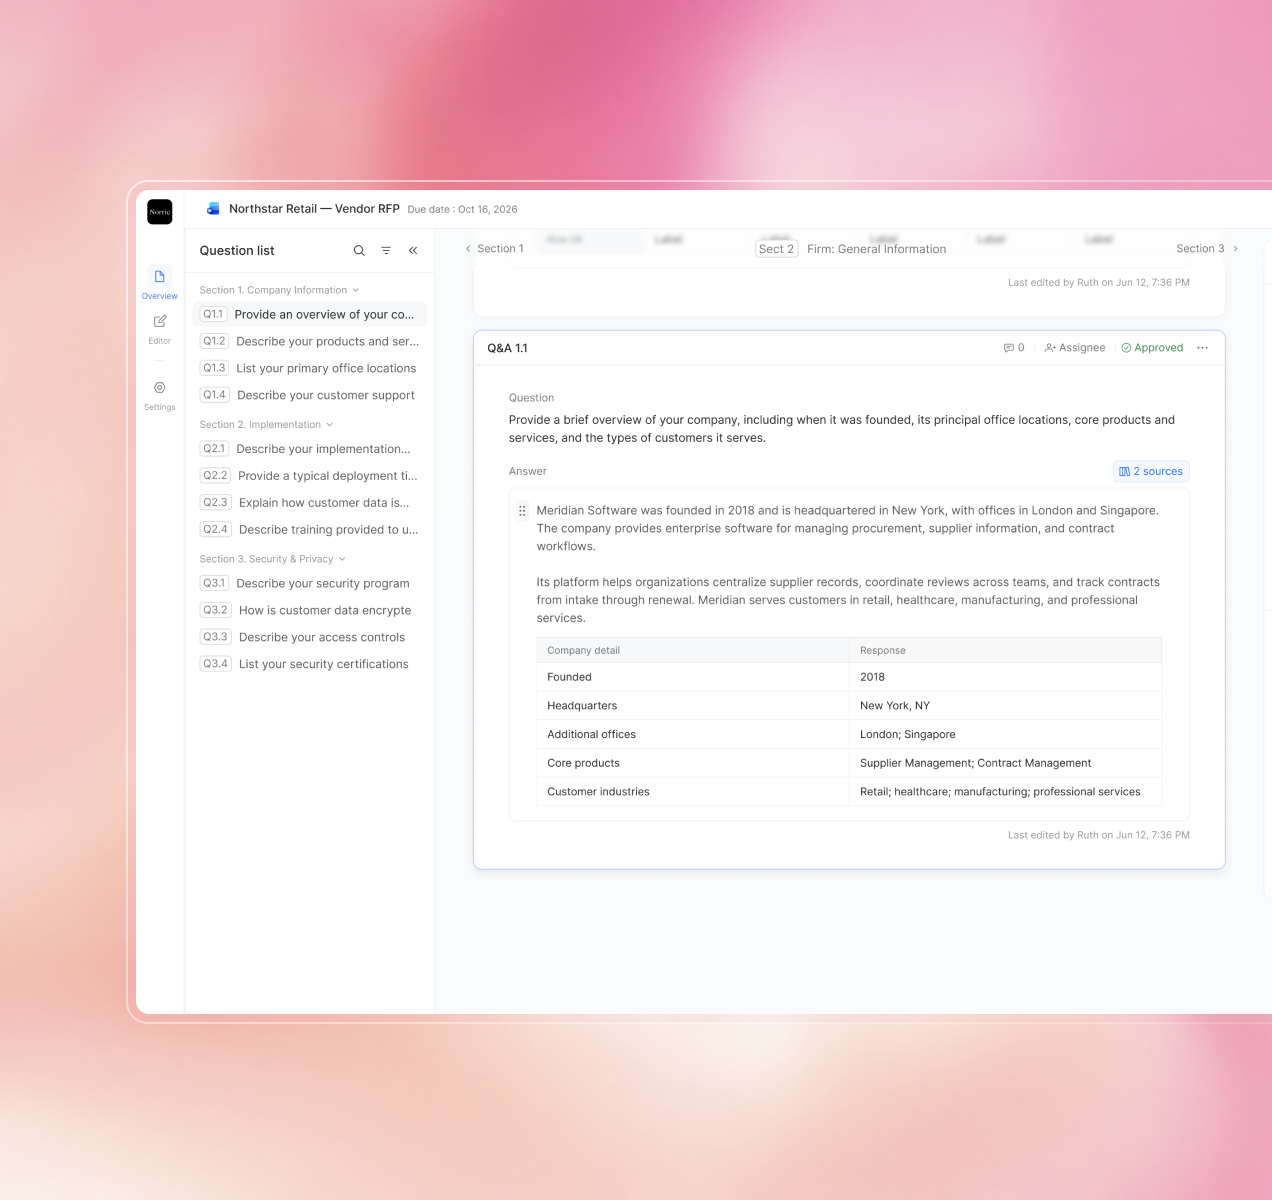Click the Assignee button

(x=1075, y=348)
